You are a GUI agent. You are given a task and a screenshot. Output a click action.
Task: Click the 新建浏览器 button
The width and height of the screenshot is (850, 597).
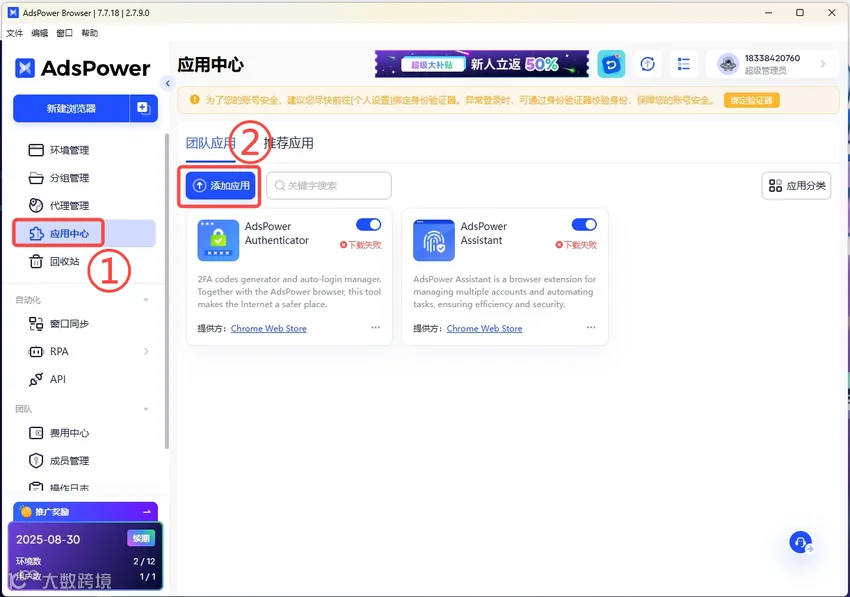(x=71, y=108)
